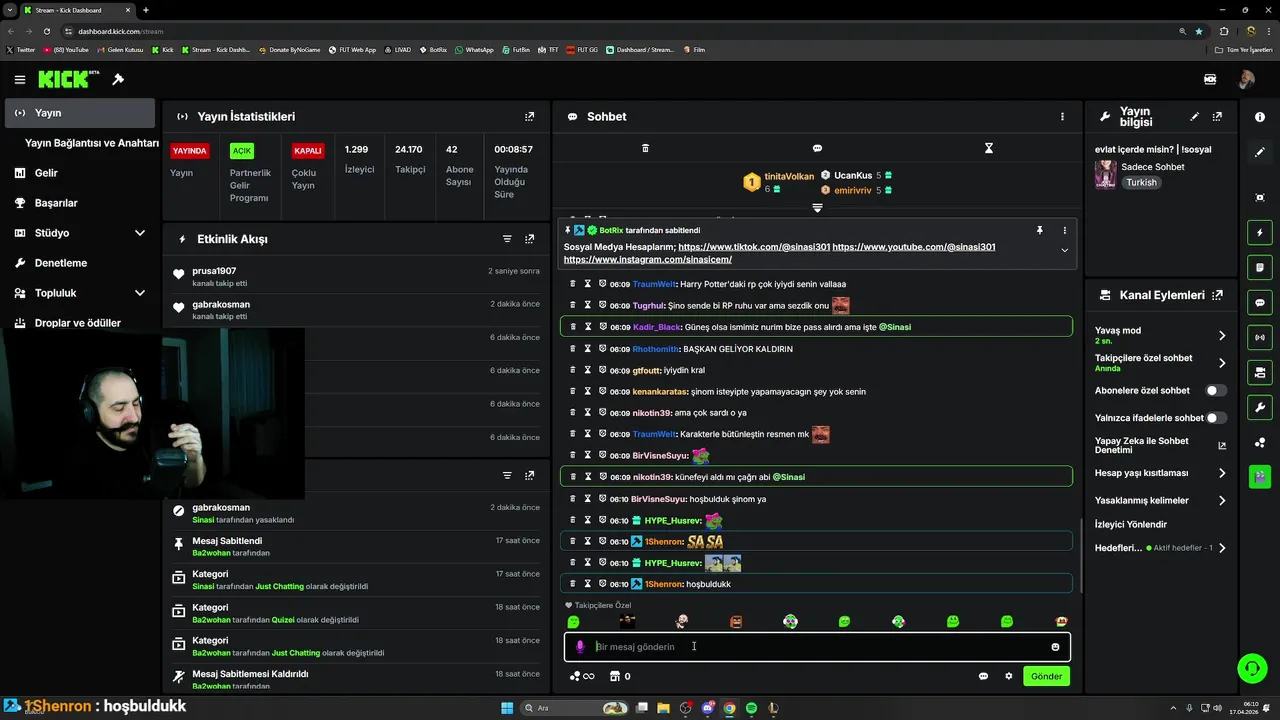Open filter options in Etkinlik Akışı

click(507, 239)
